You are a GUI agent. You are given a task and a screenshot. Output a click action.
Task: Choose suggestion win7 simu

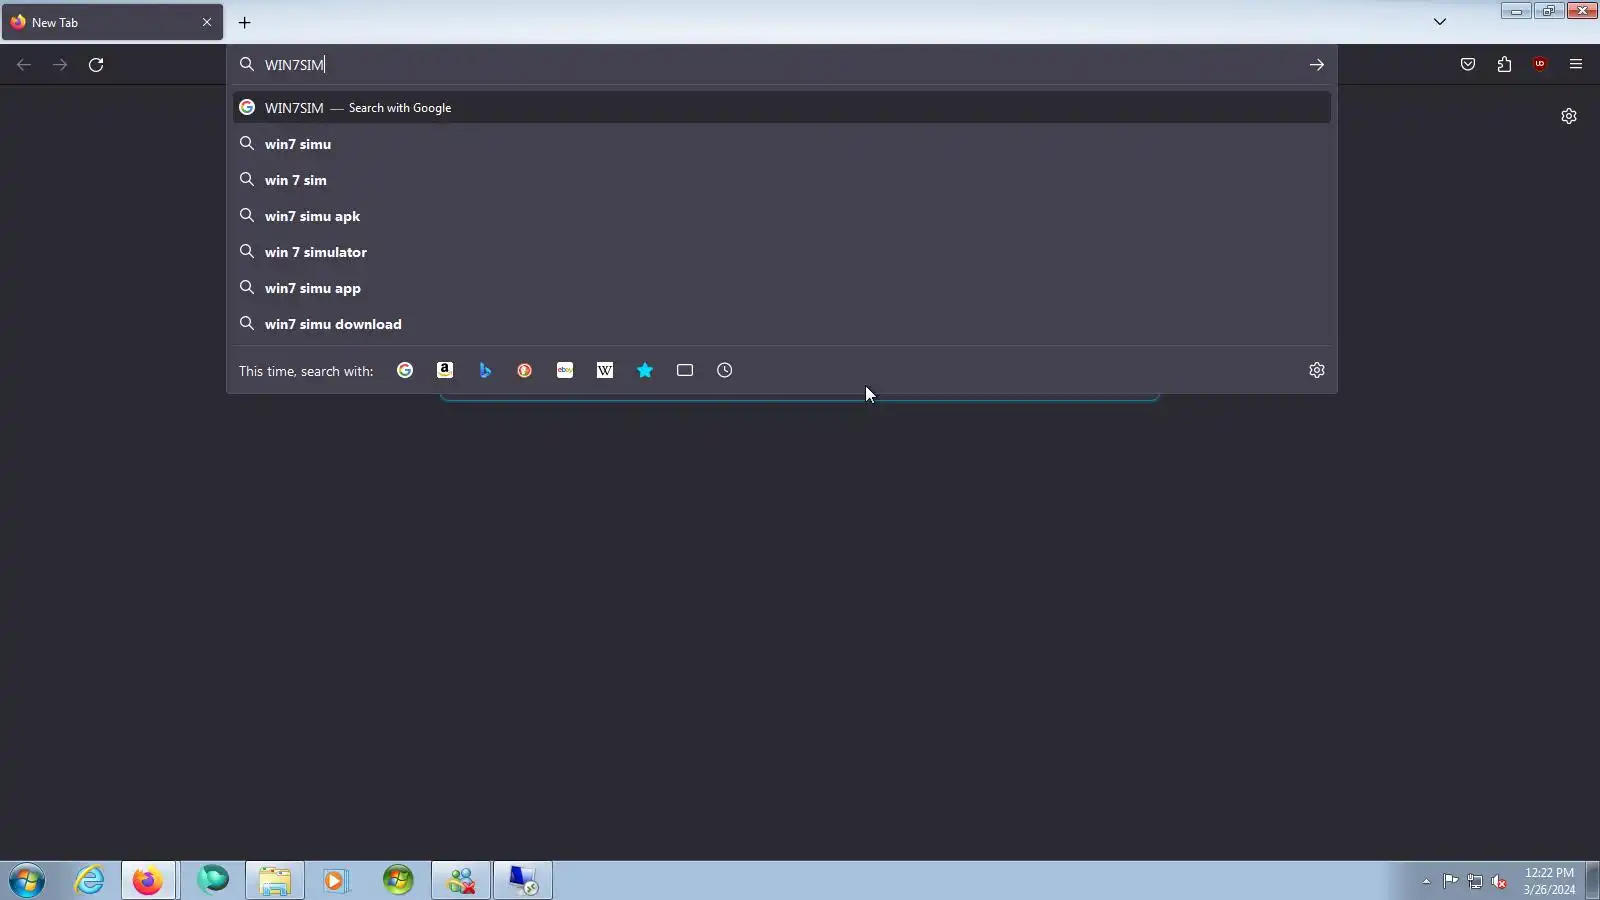pos(782,144)
